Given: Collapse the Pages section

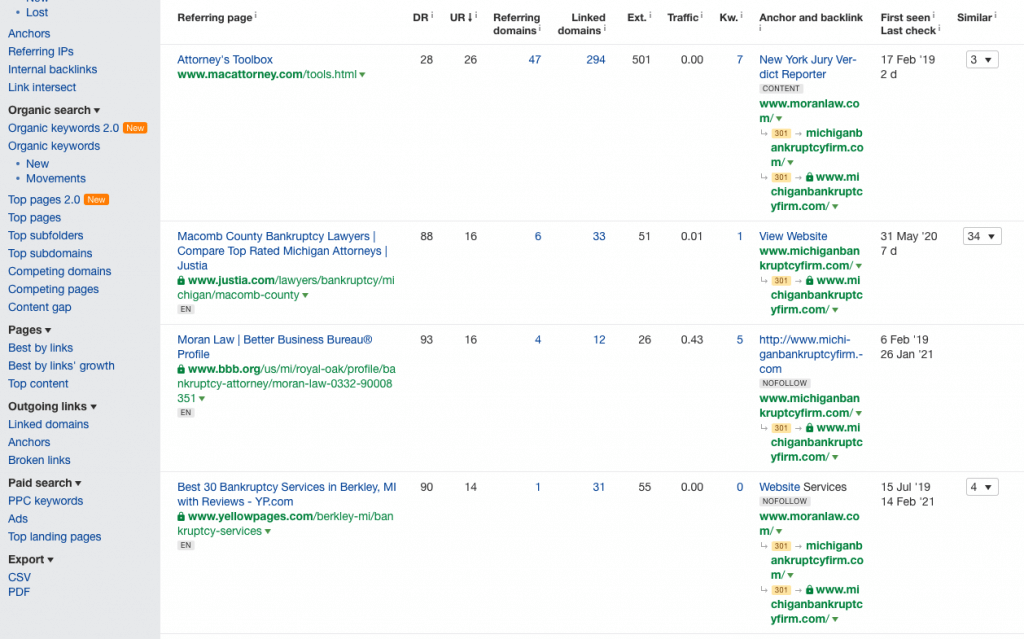Looking at the screenshot, I should [29, 330].
